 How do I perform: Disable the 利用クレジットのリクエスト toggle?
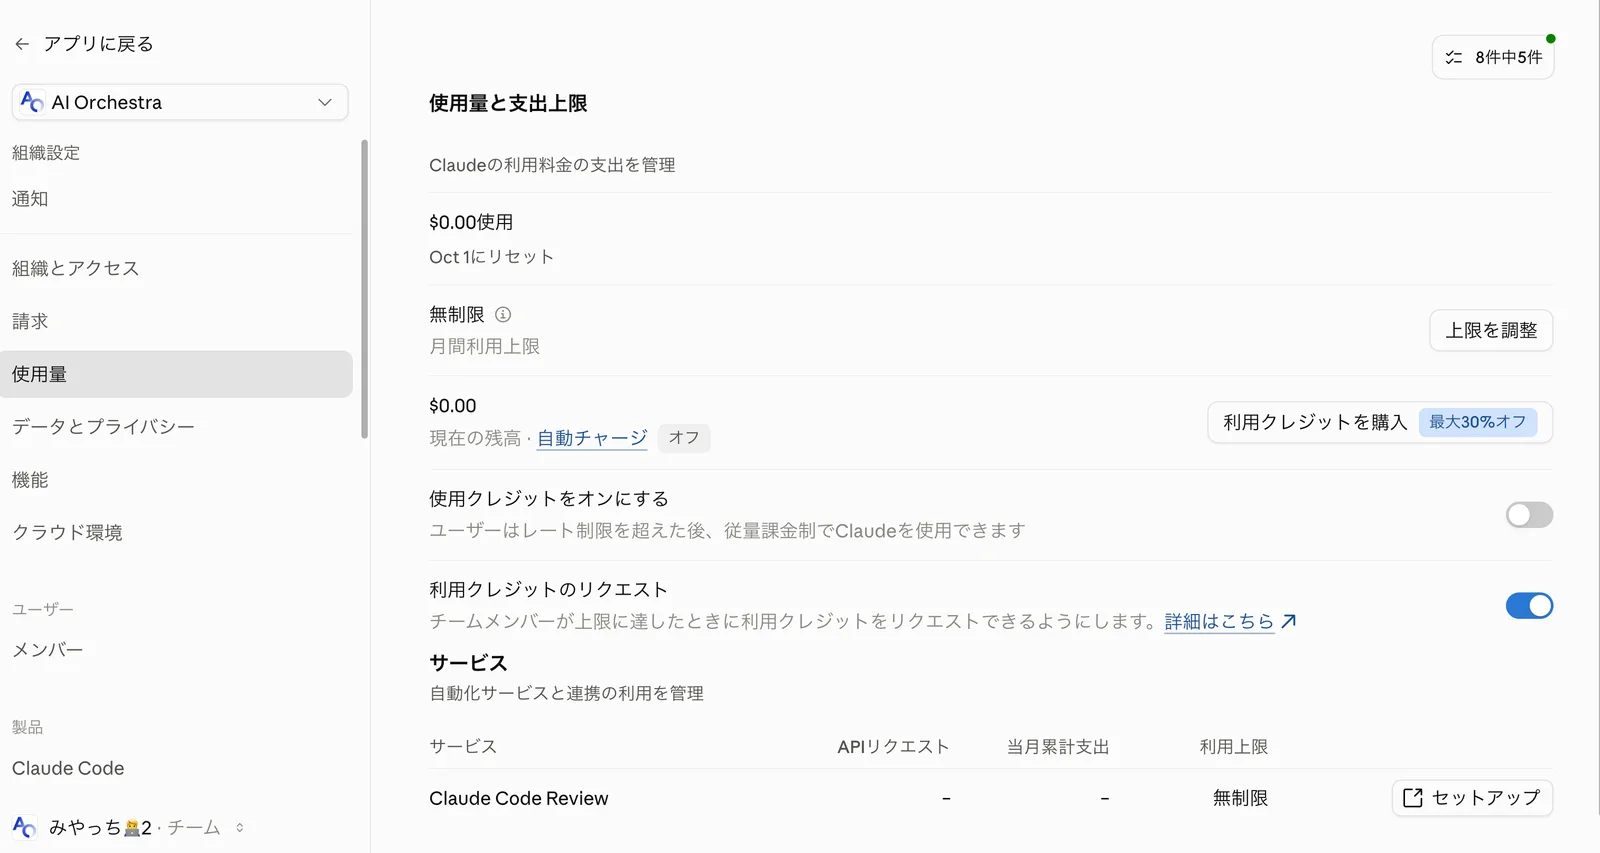pos(1529,606)
